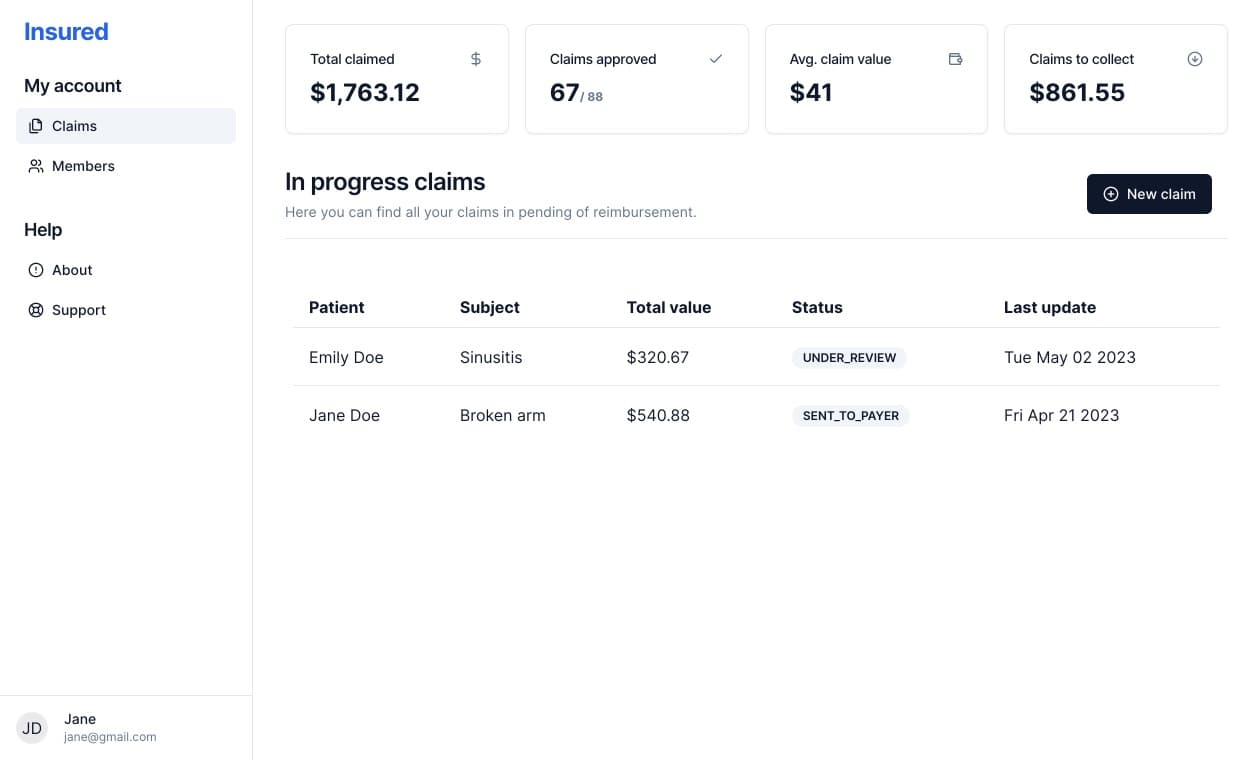Select Claims in the My account menu
This screenshot has height=760, width=1260.
(x=74, y=126)
